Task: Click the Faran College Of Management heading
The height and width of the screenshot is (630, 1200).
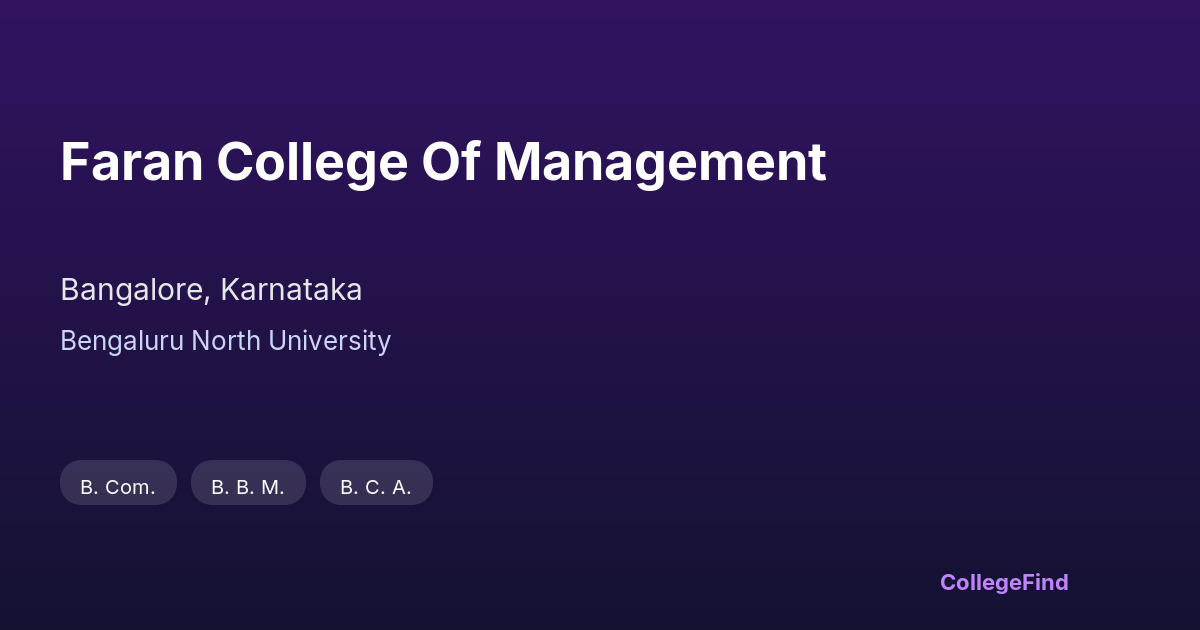Action: pos(443,162)
